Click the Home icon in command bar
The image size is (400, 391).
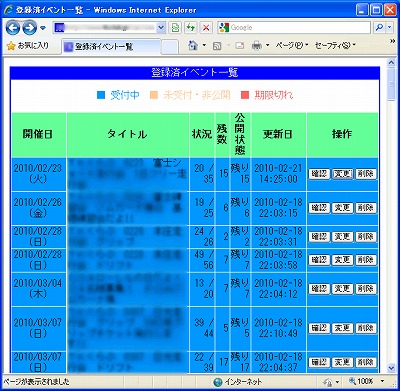pos(193,45)
